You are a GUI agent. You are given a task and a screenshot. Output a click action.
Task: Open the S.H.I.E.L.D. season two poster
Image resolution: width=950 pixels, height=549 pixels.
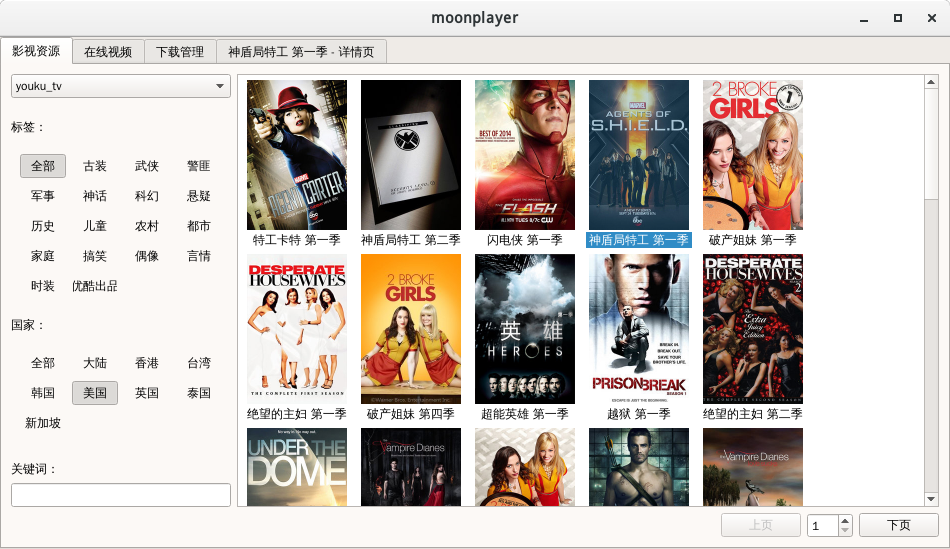point(411,155)
